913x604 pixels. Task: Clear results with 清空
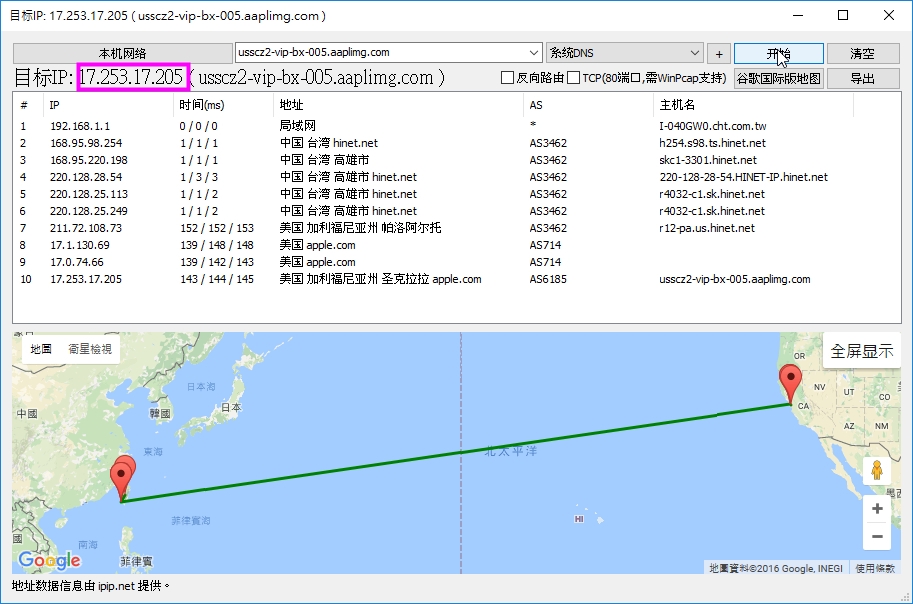click(862, 54)
